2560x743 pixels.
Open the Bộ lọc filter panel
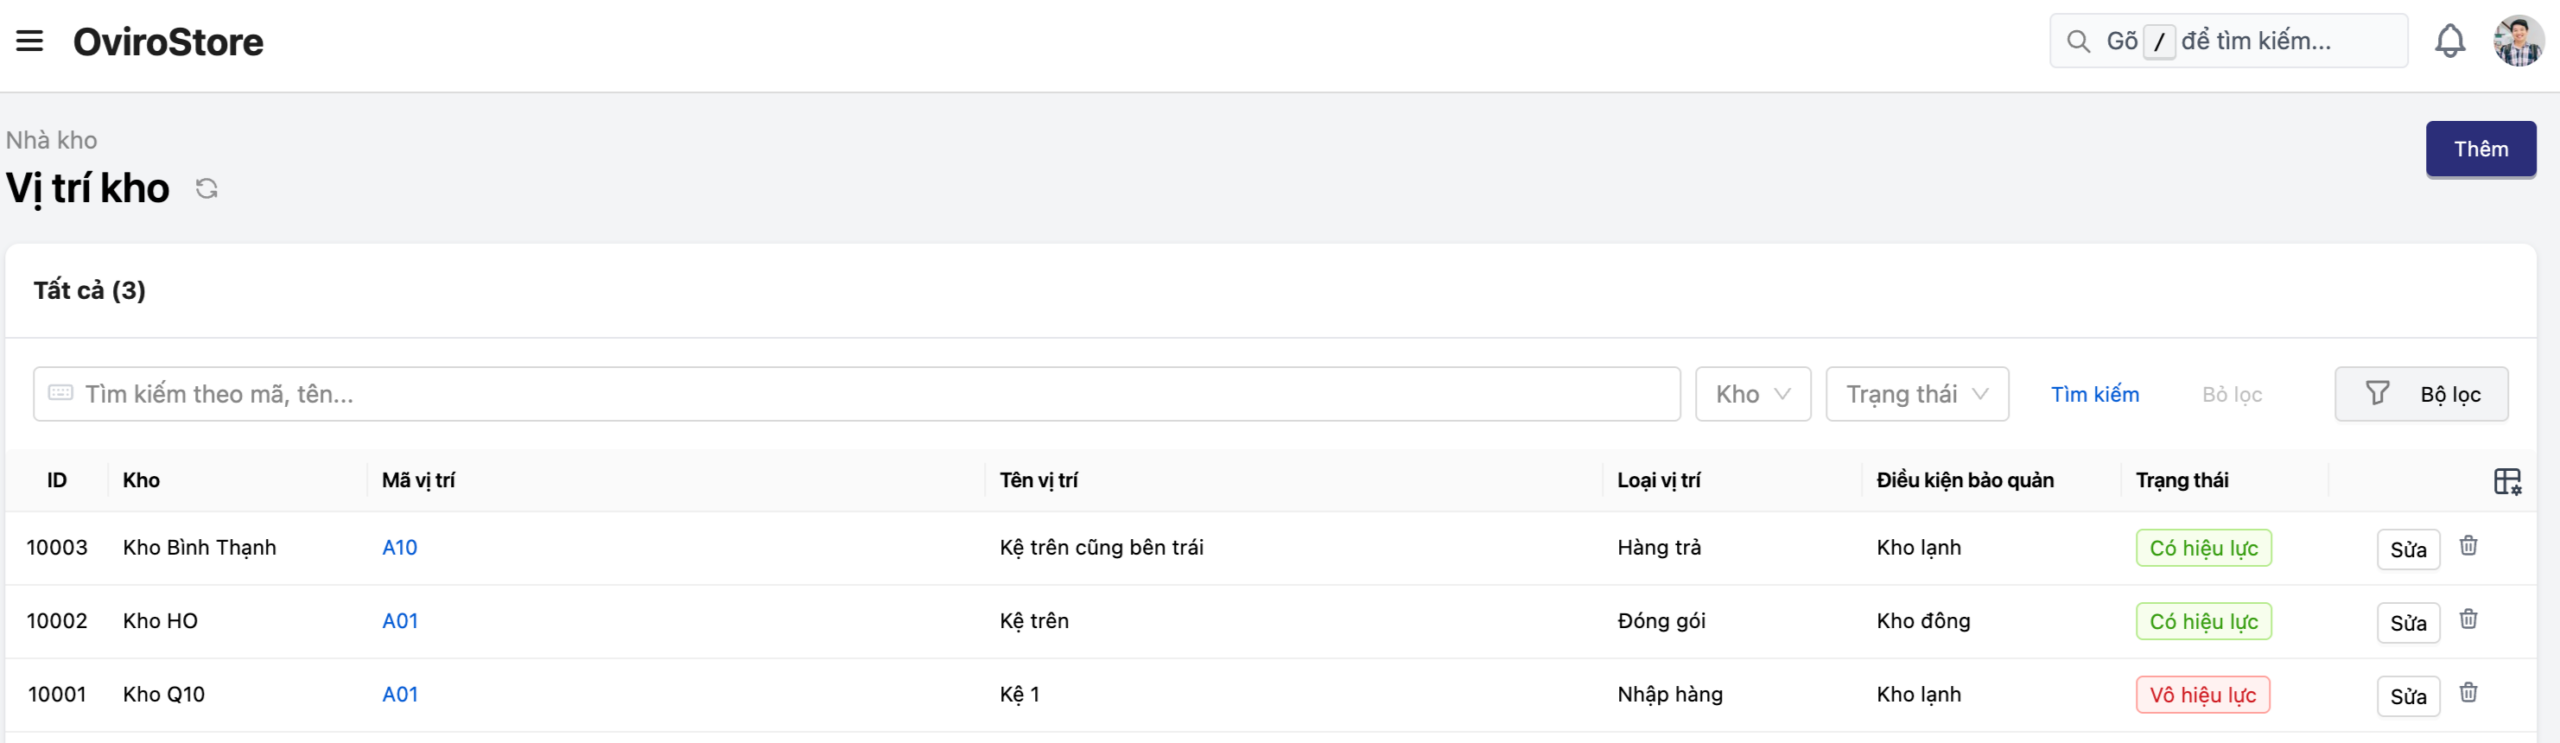coord(2421,394)
